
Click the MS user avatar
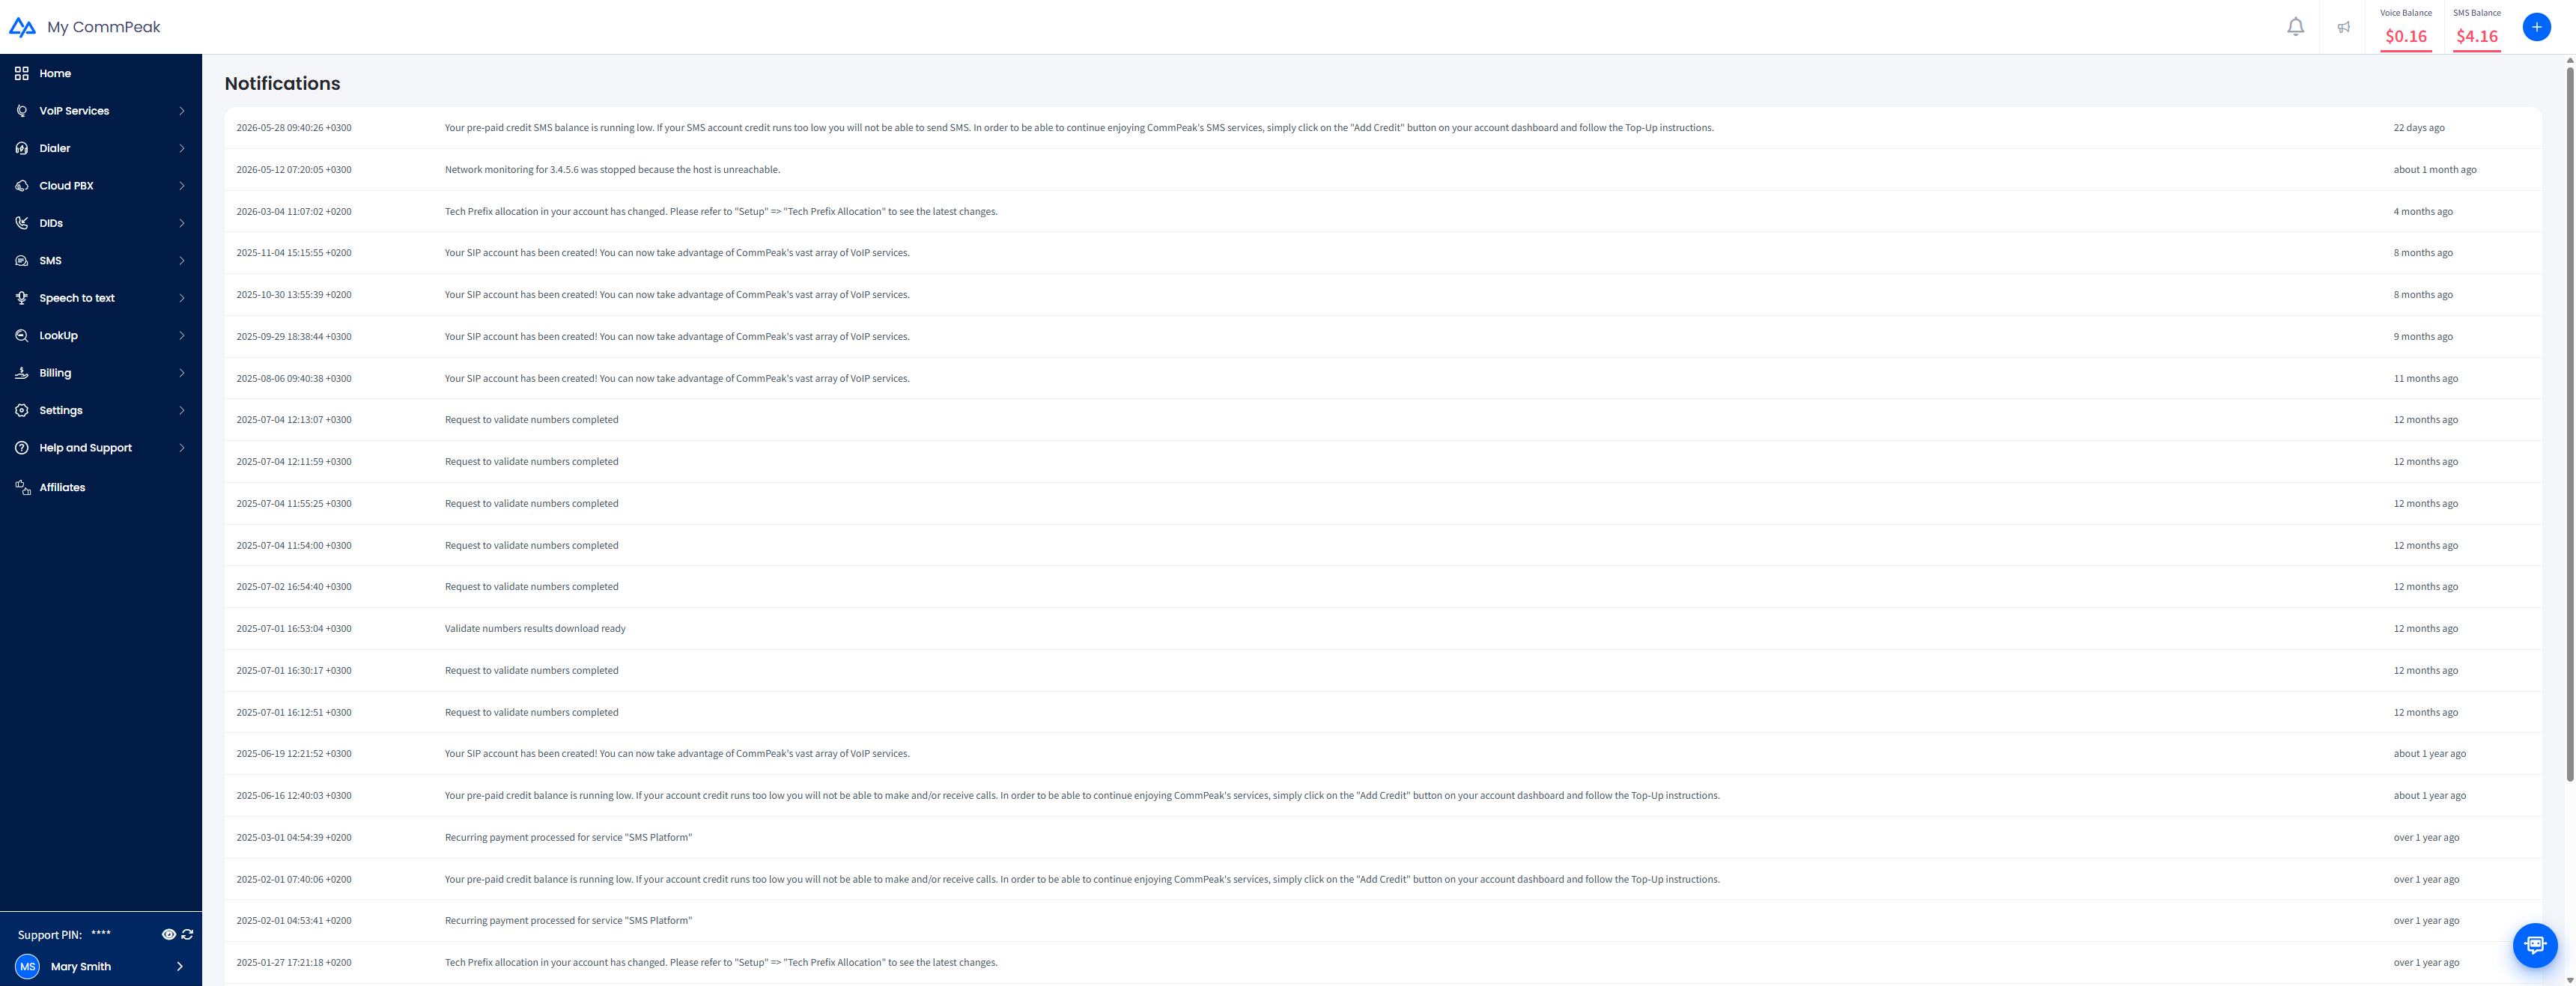[28, 966]
